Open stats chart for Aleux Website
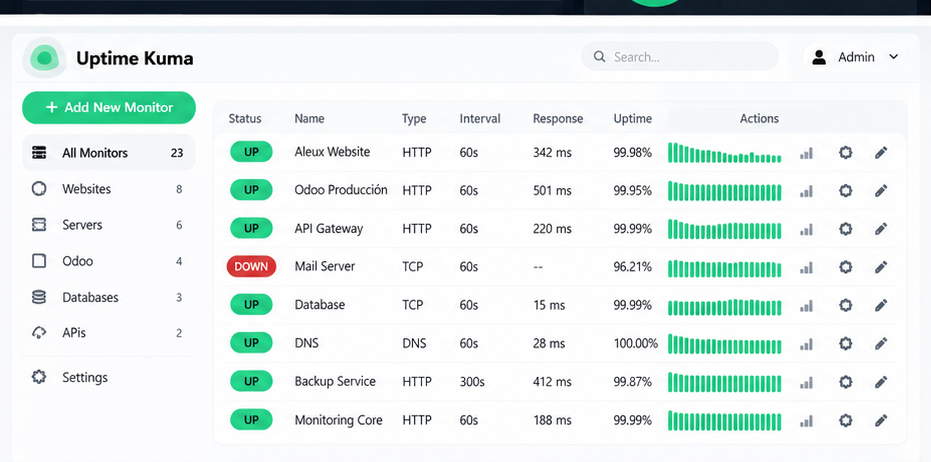This screenshot has height=462, width=931. click(x=806, y=153)
